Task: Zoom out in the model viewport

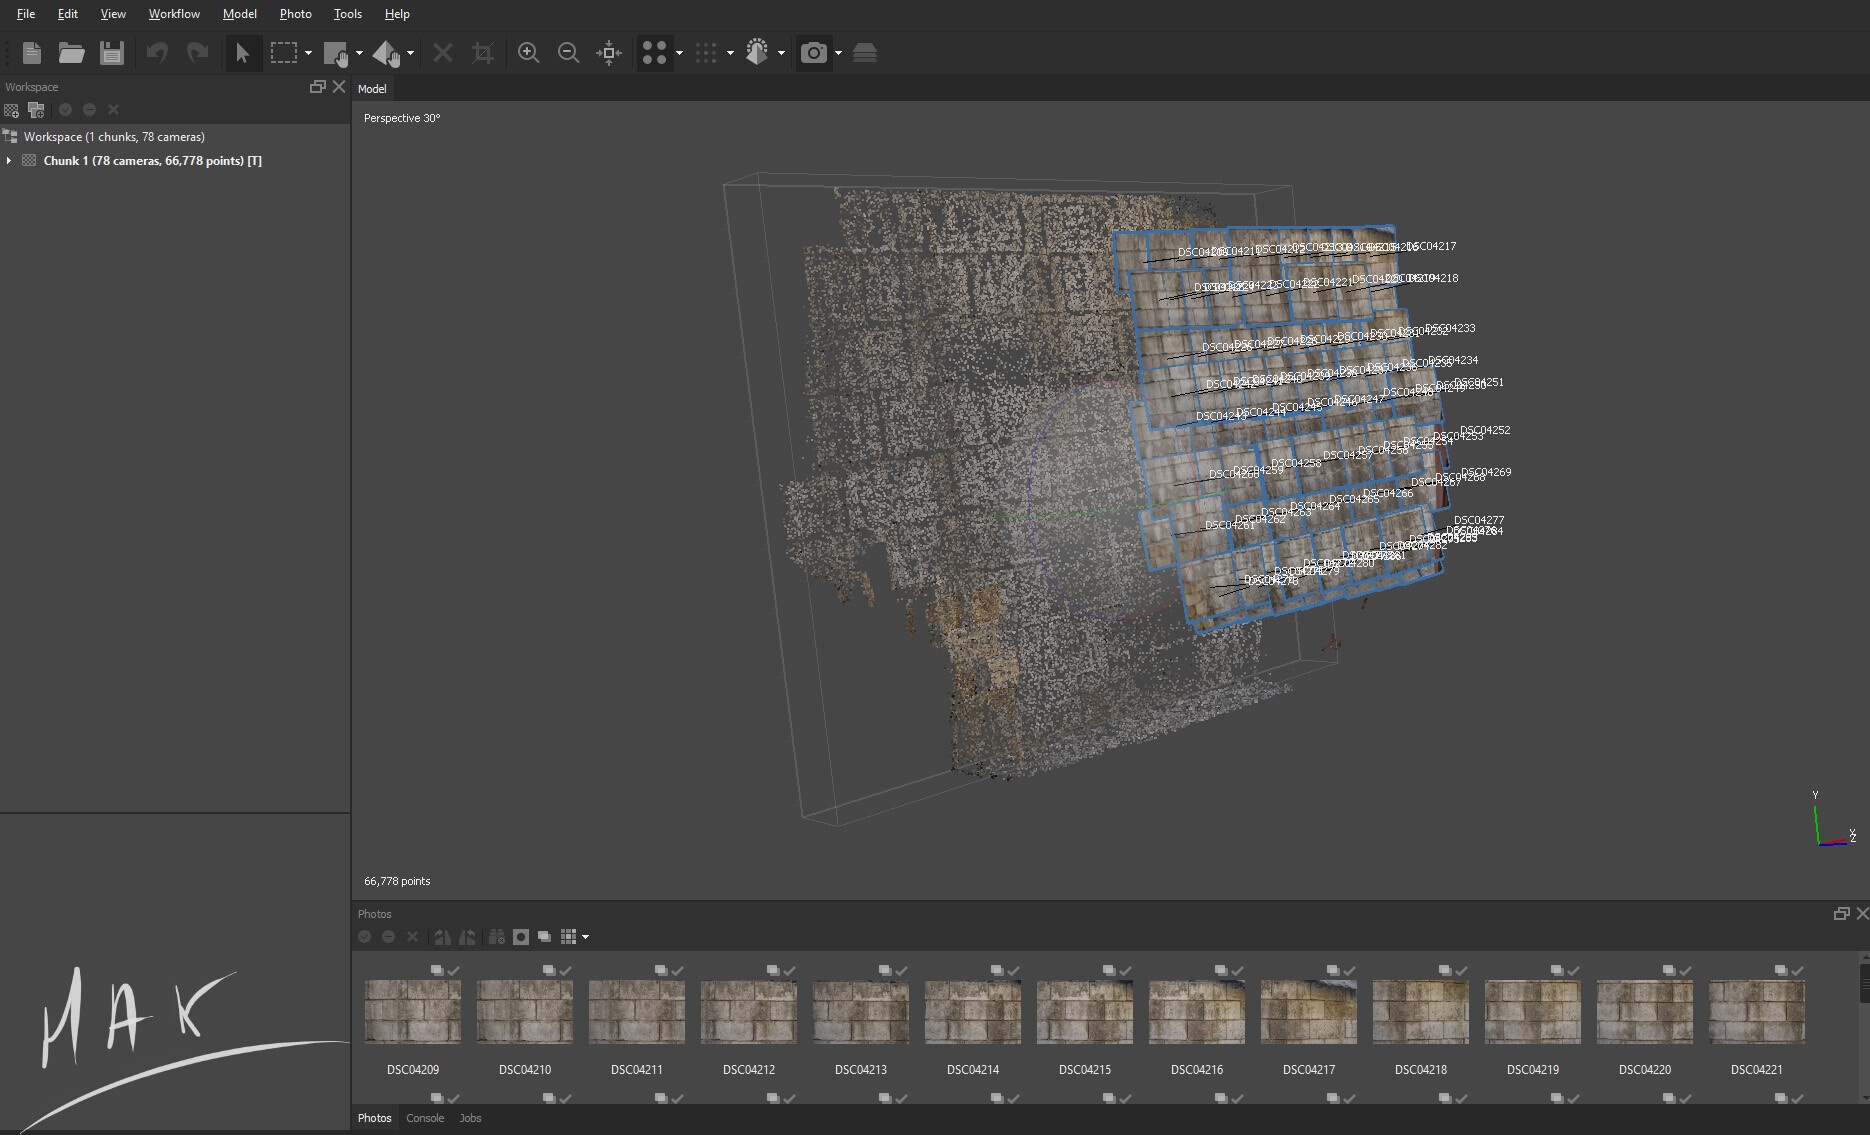Action: (568, 53)
